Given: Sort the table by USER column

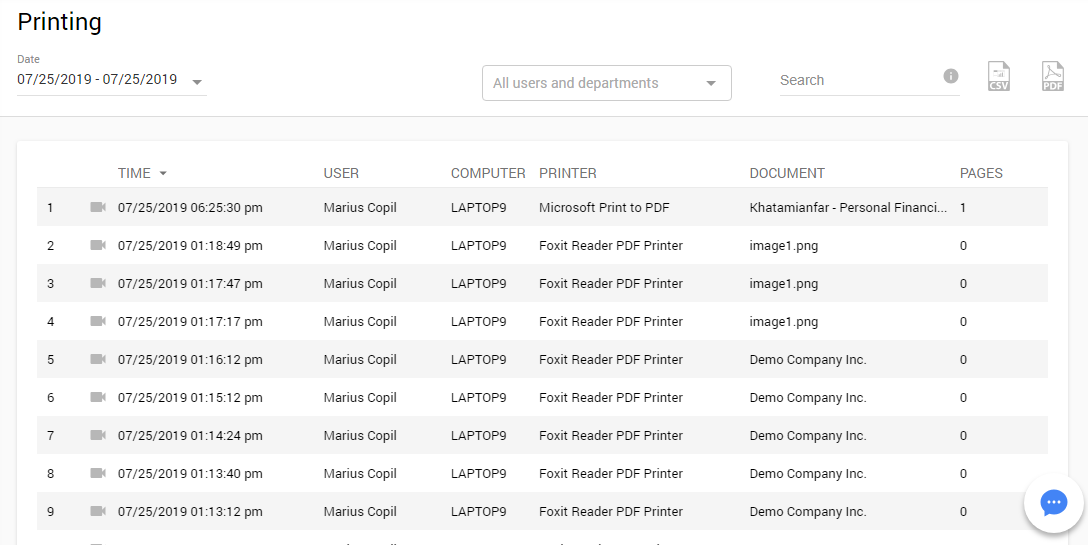Looking at the screenshot, I should tap(341, 173).
